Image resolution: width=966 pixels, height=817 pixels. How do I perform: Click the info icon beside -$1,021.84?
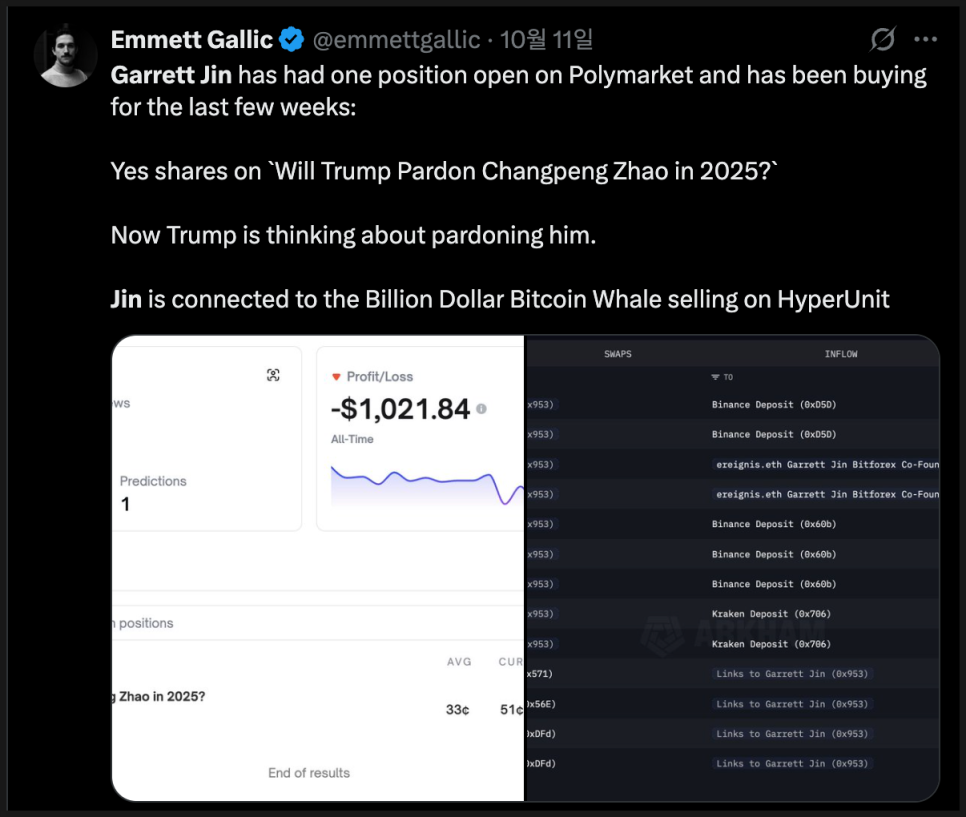pos(481,409)
